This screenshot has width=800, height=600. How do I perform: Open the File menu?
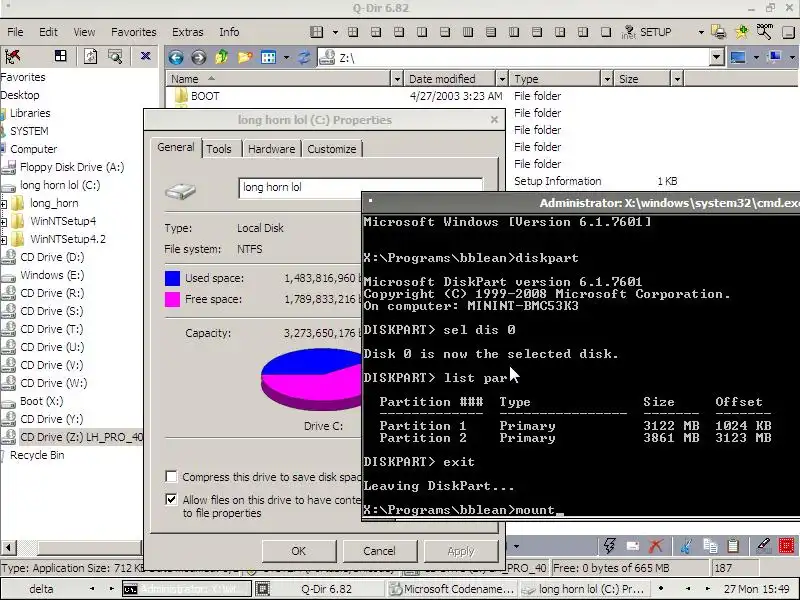point(15,32)
